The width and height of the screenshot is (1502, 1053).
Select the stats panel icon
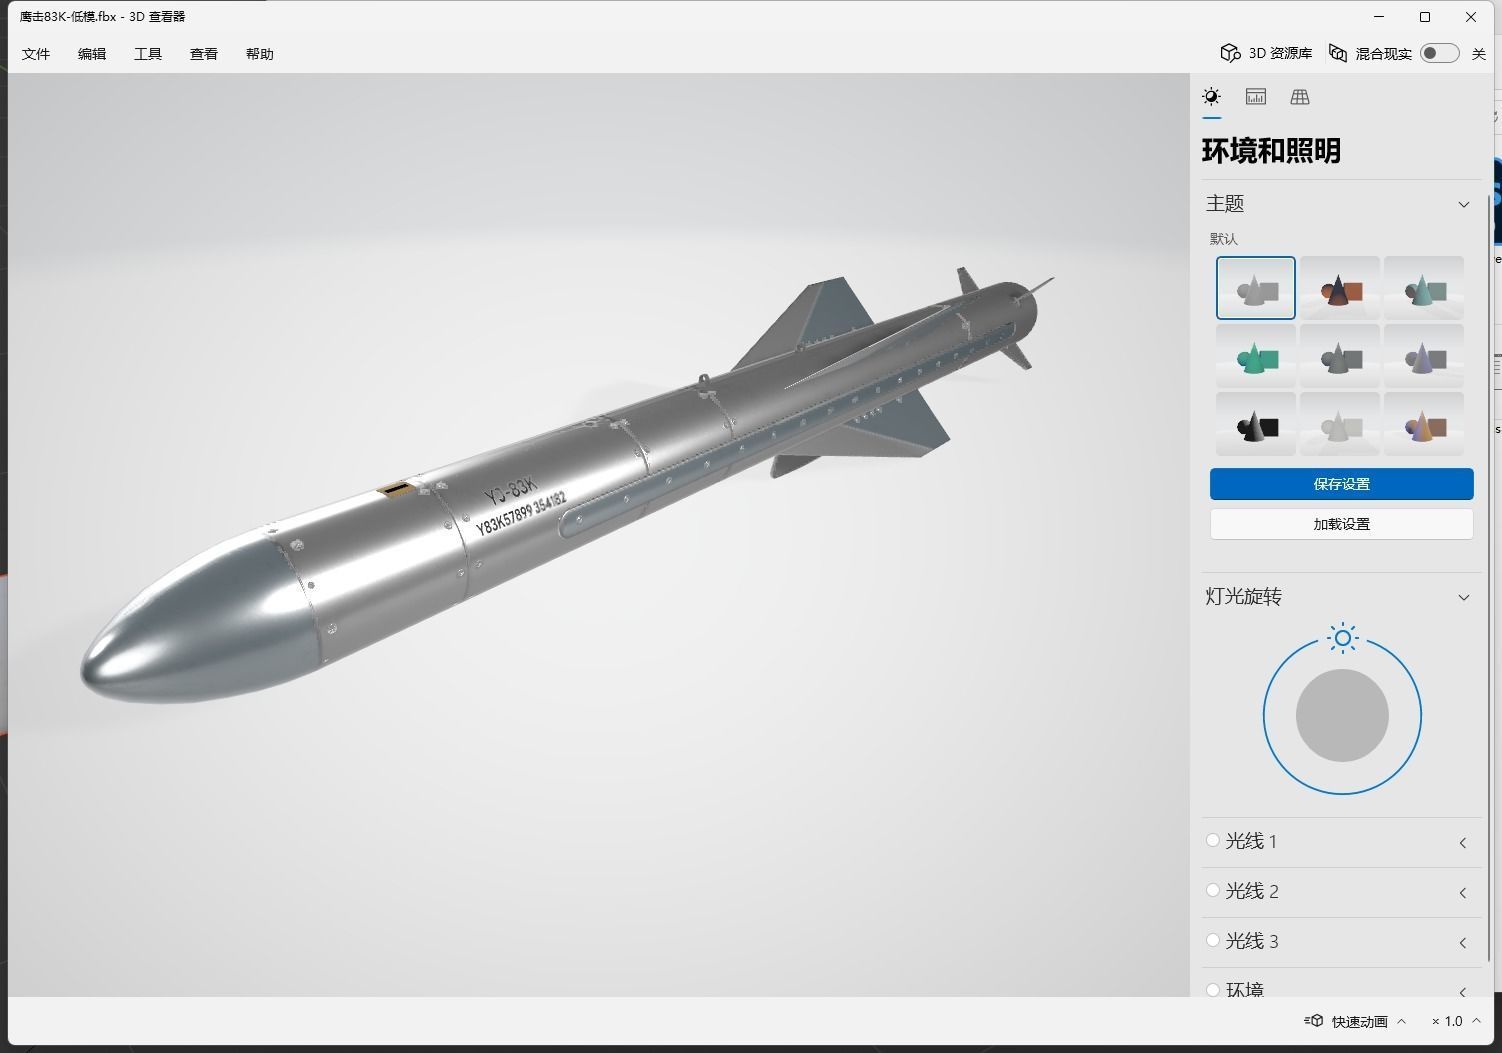[1255, 96]
